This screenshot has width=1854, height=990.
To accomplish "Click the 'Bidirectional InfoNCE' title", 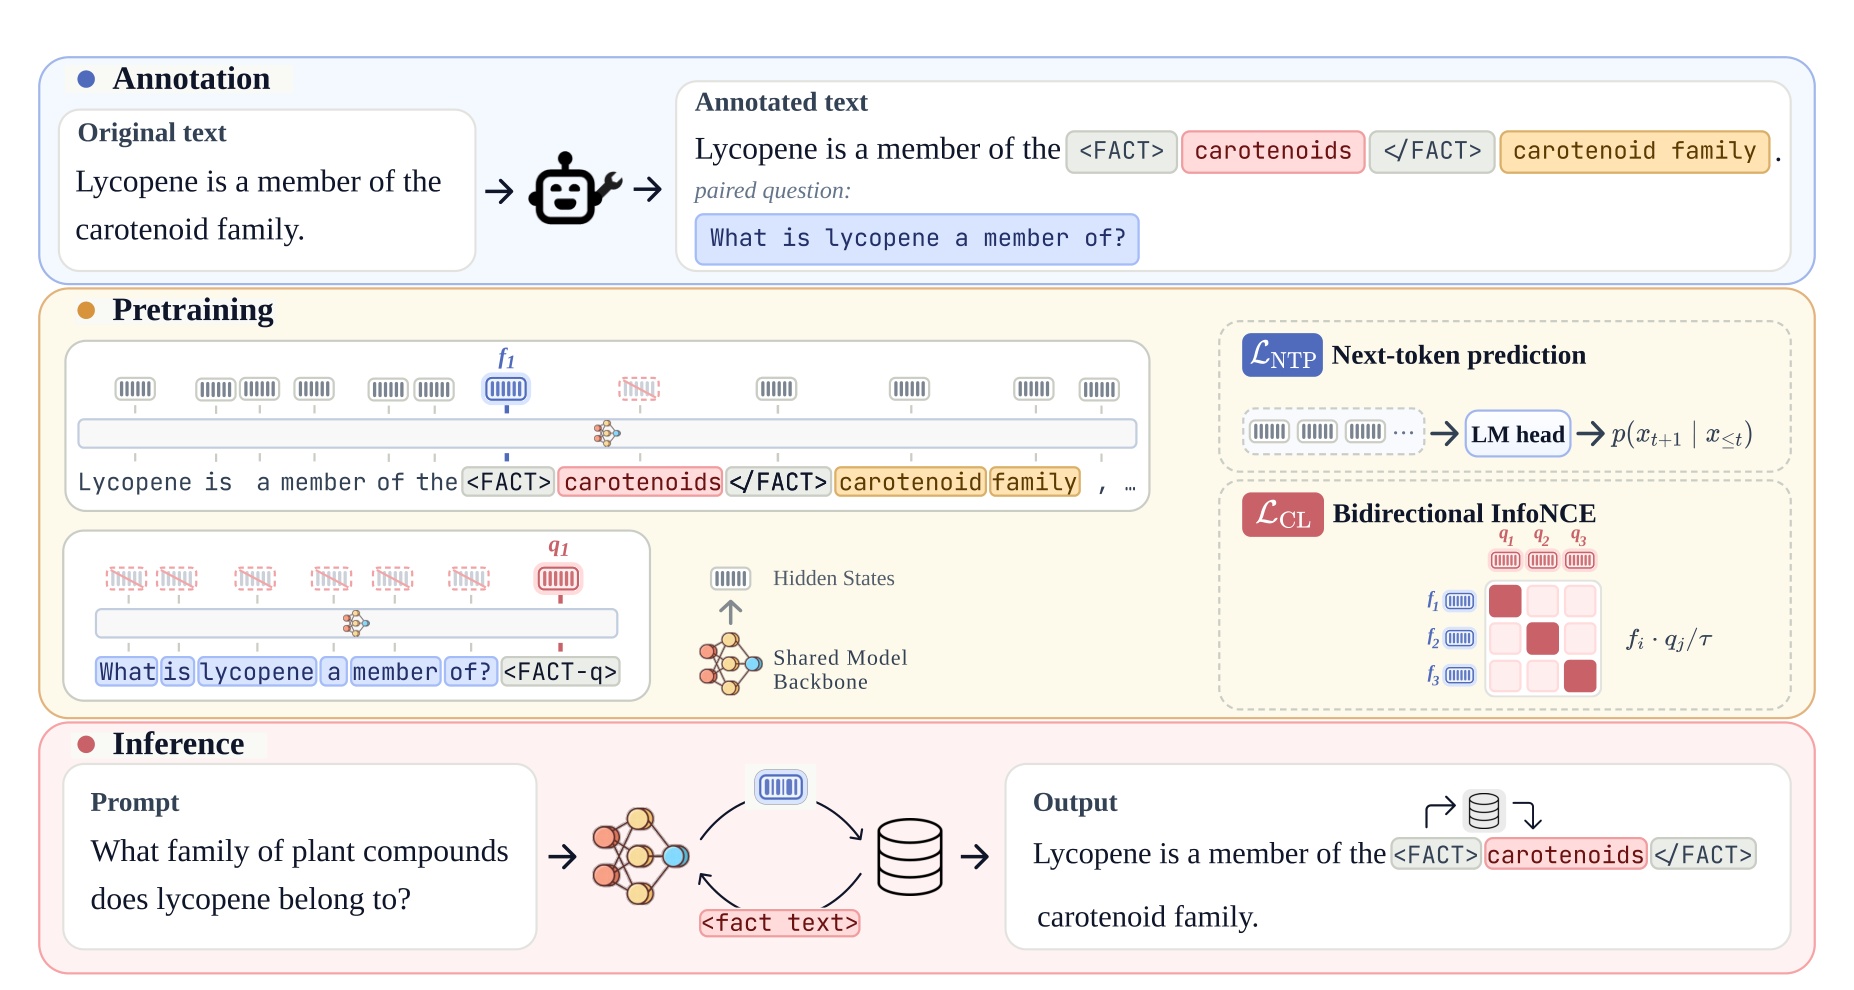I will pyautogui.click(x=1464, y=514).
